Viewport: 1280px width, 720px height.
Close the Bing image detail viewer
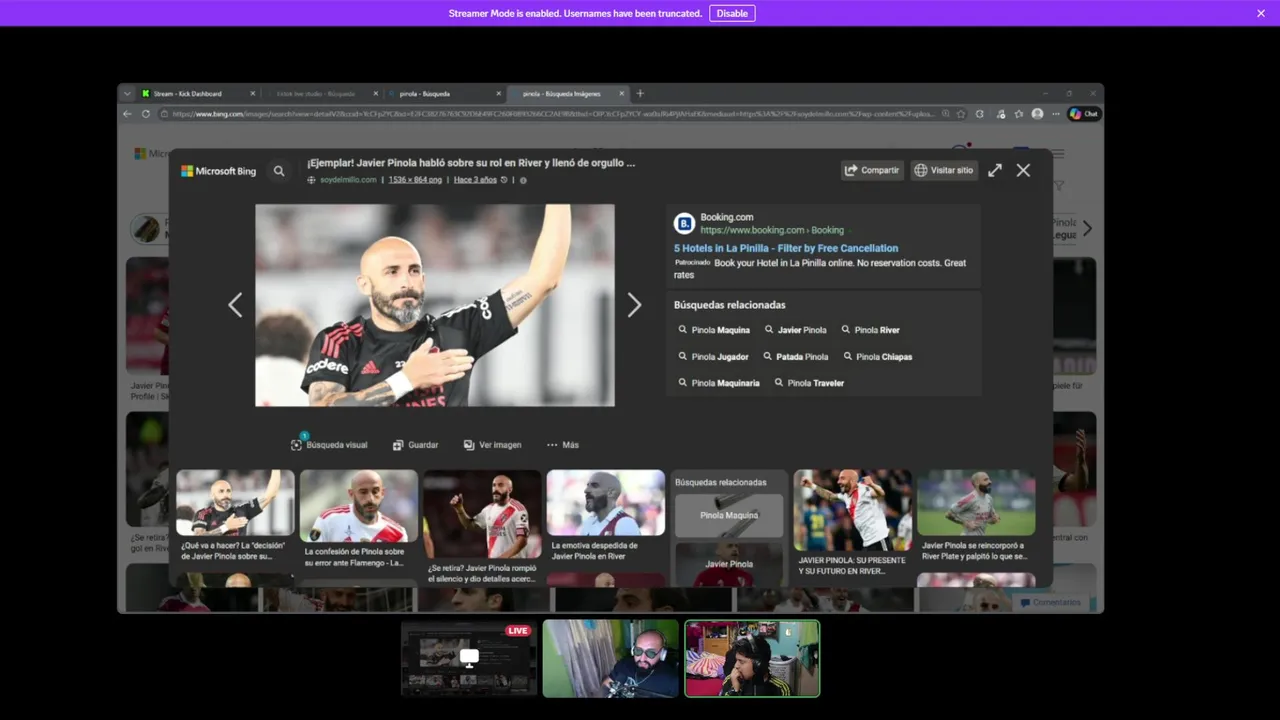(1023, 170)
